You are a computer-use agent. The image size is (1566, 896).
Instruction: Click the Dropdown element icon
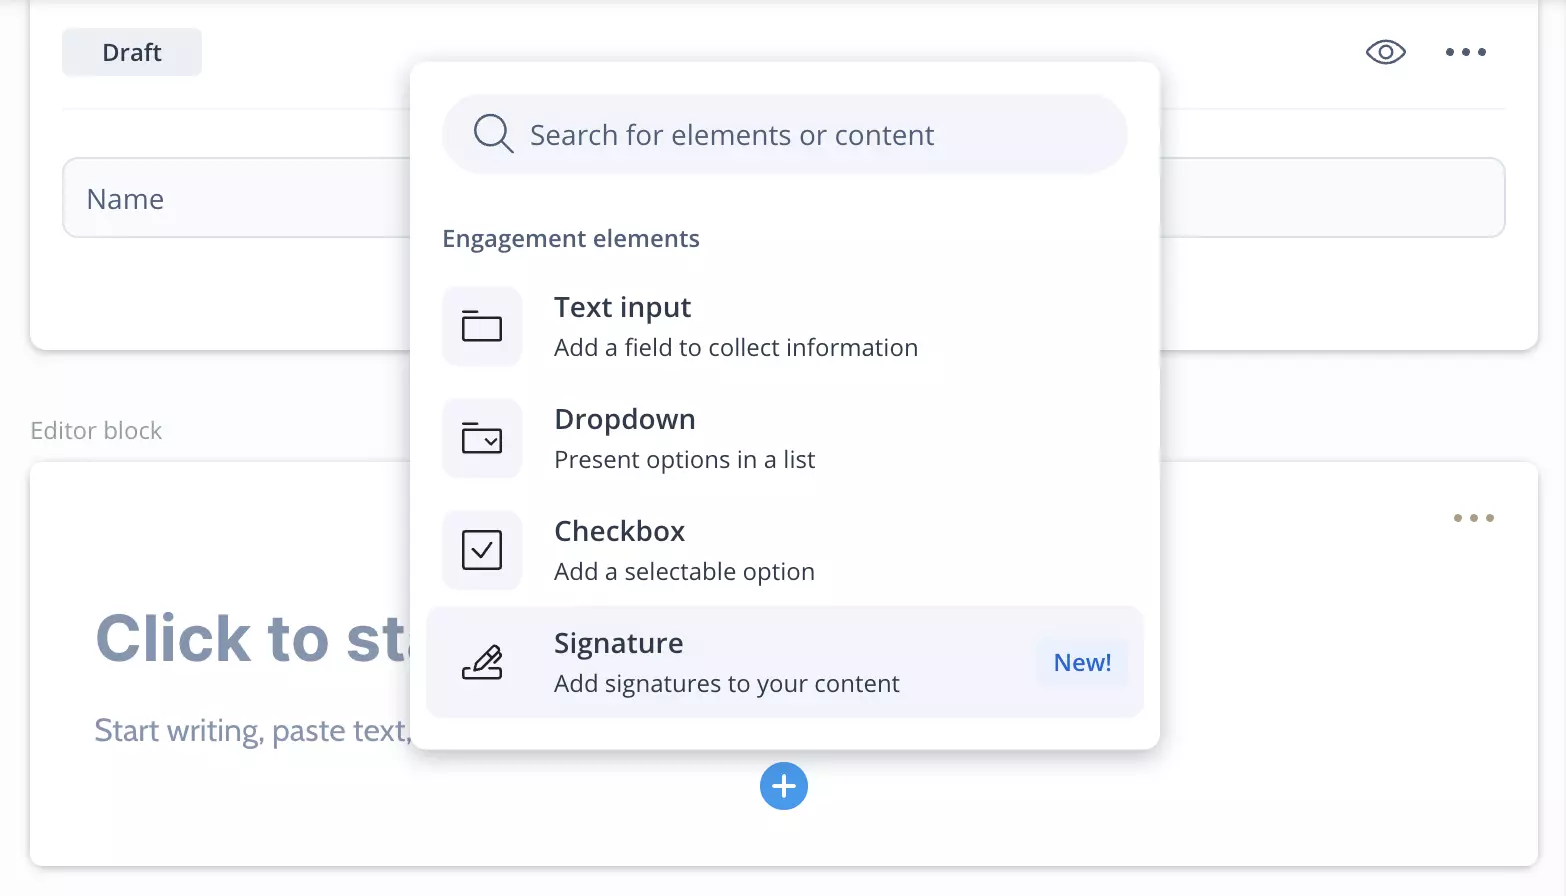482,438
